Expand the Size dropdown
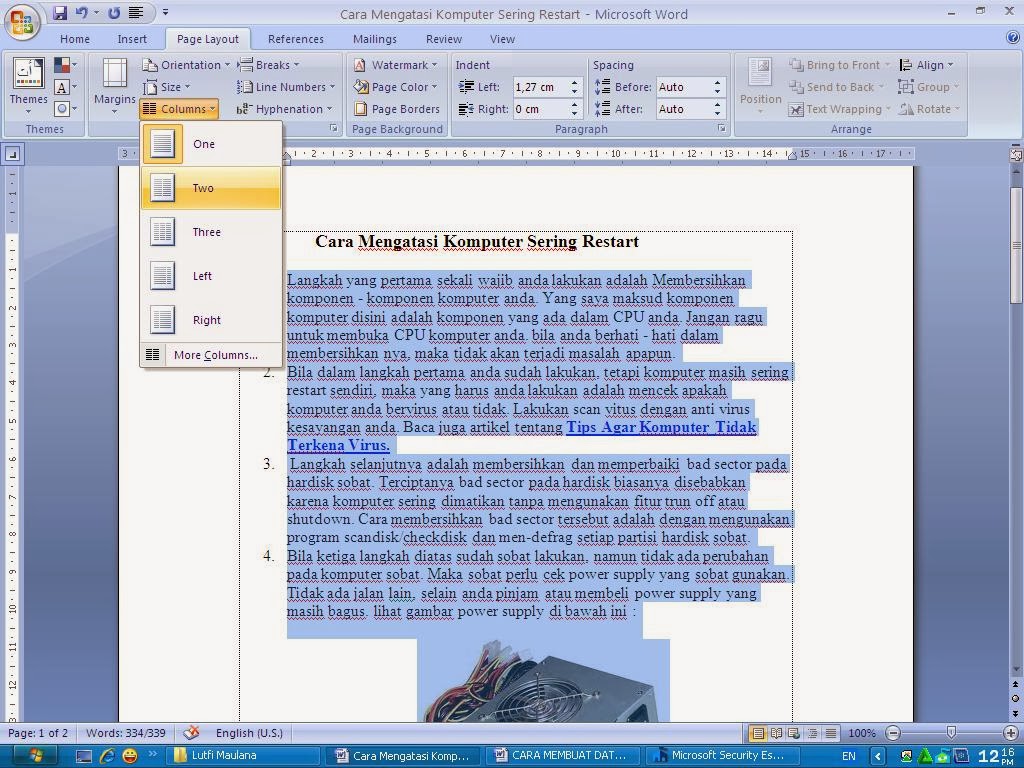Screen dimensions: 1024x768 pos(167,87)
